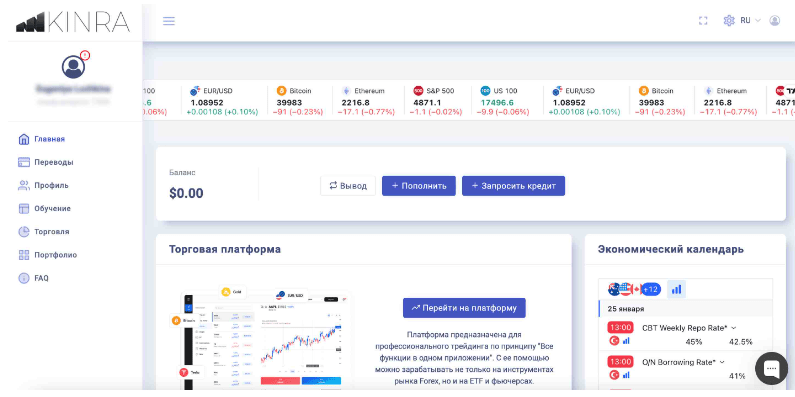Image resolution: width=795 pixels, height=397 pixels.
Task: Open Переводы section in sidebar
Action: (54, 162)
